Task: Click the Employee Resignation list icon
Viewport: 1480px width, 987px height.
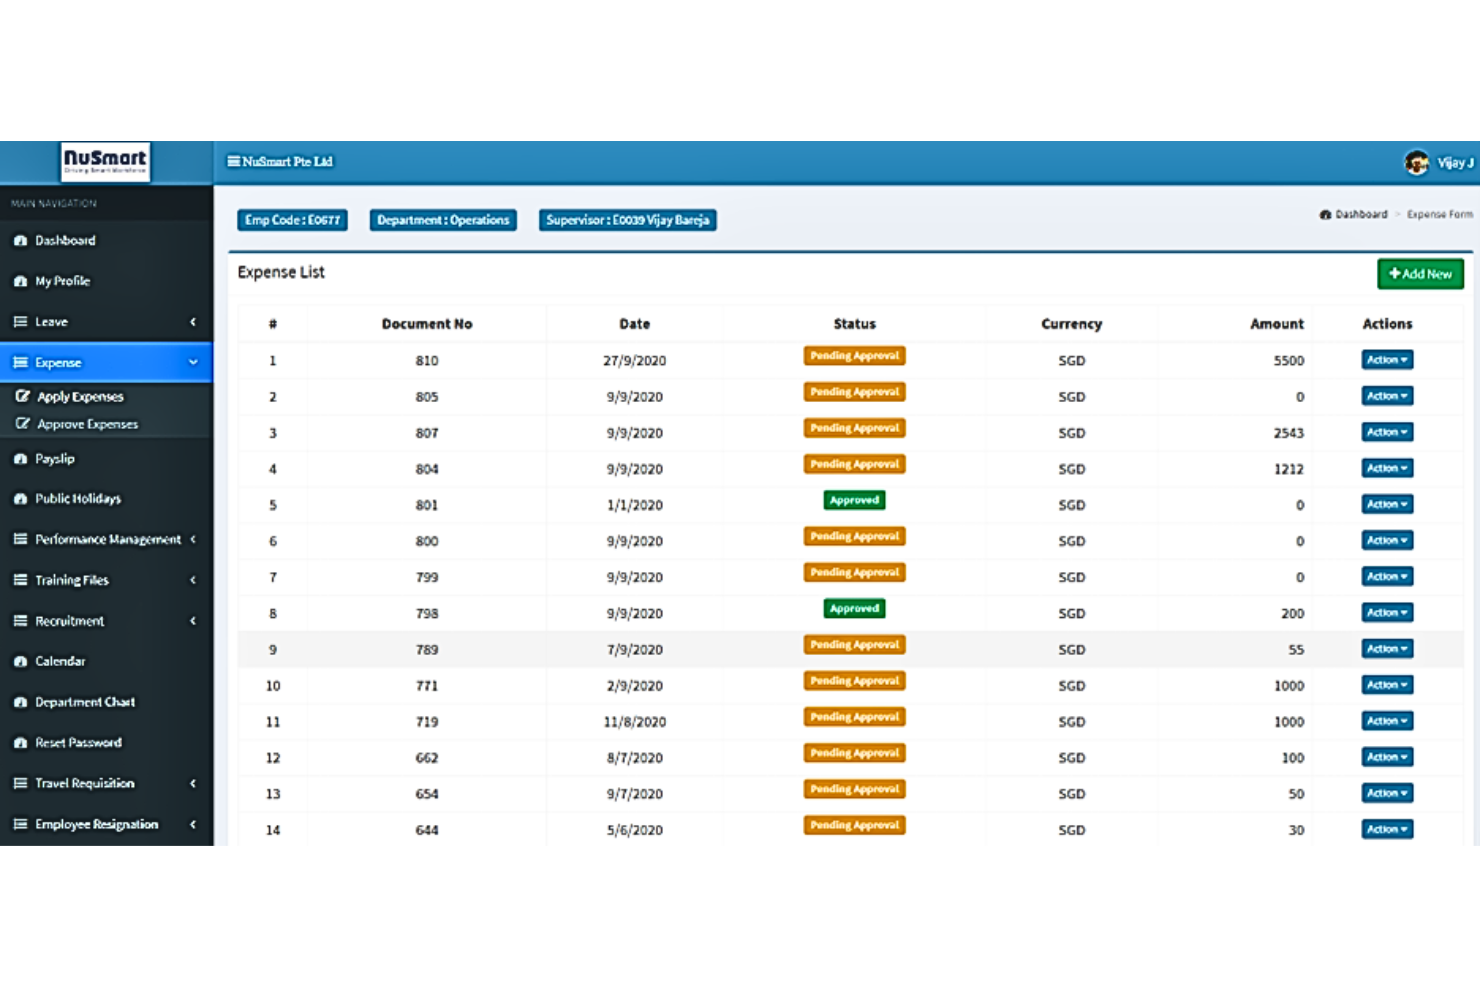Action: click(20, 824)
